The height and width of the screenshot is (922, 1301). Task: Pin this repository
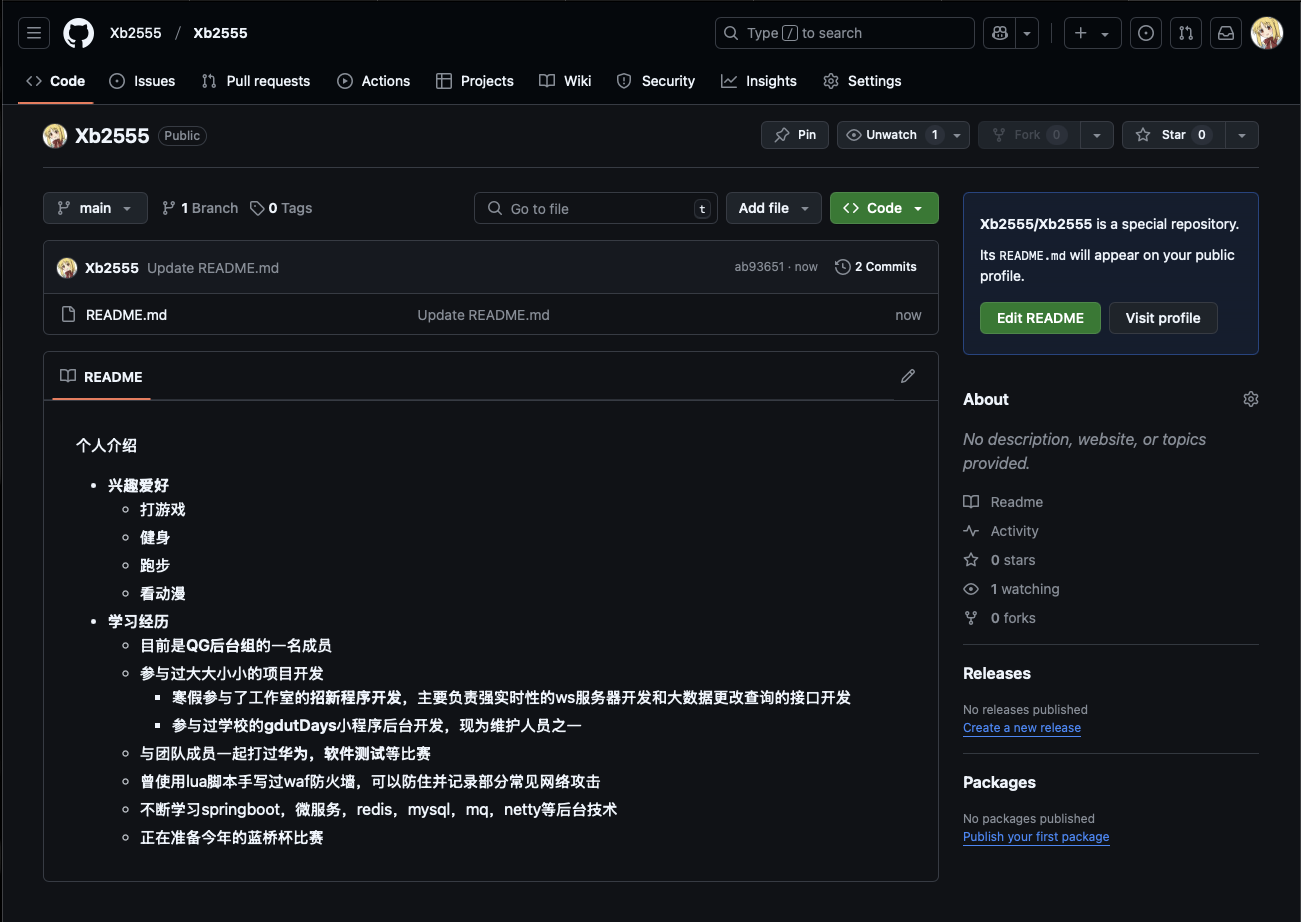795,135
